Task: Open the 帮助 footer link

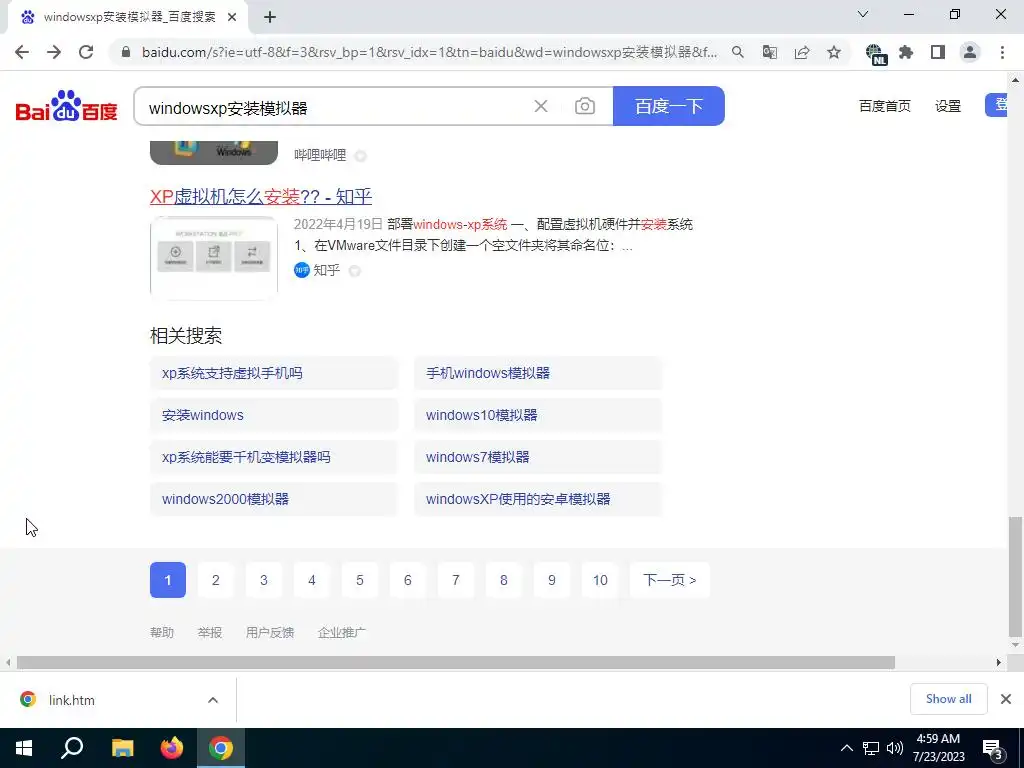Action: point(162,632)
